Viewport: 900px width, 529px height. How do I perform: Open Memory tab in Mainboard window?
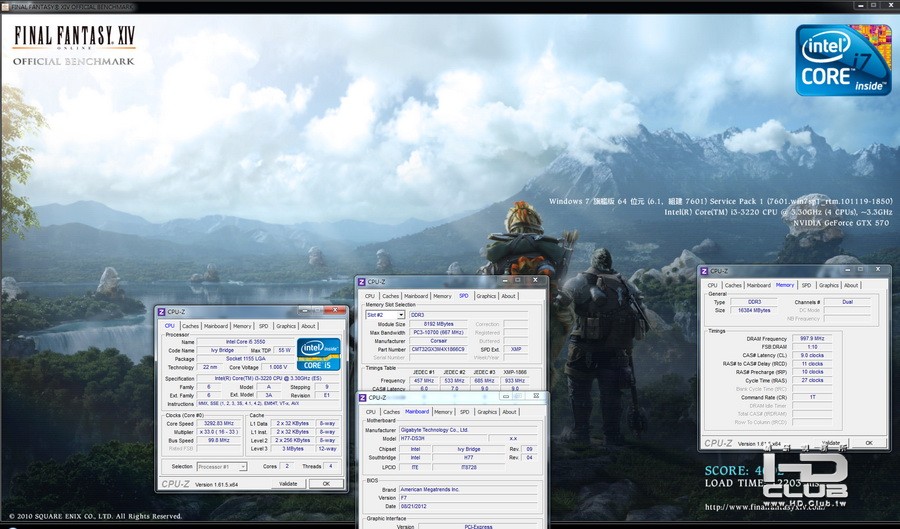443,412
